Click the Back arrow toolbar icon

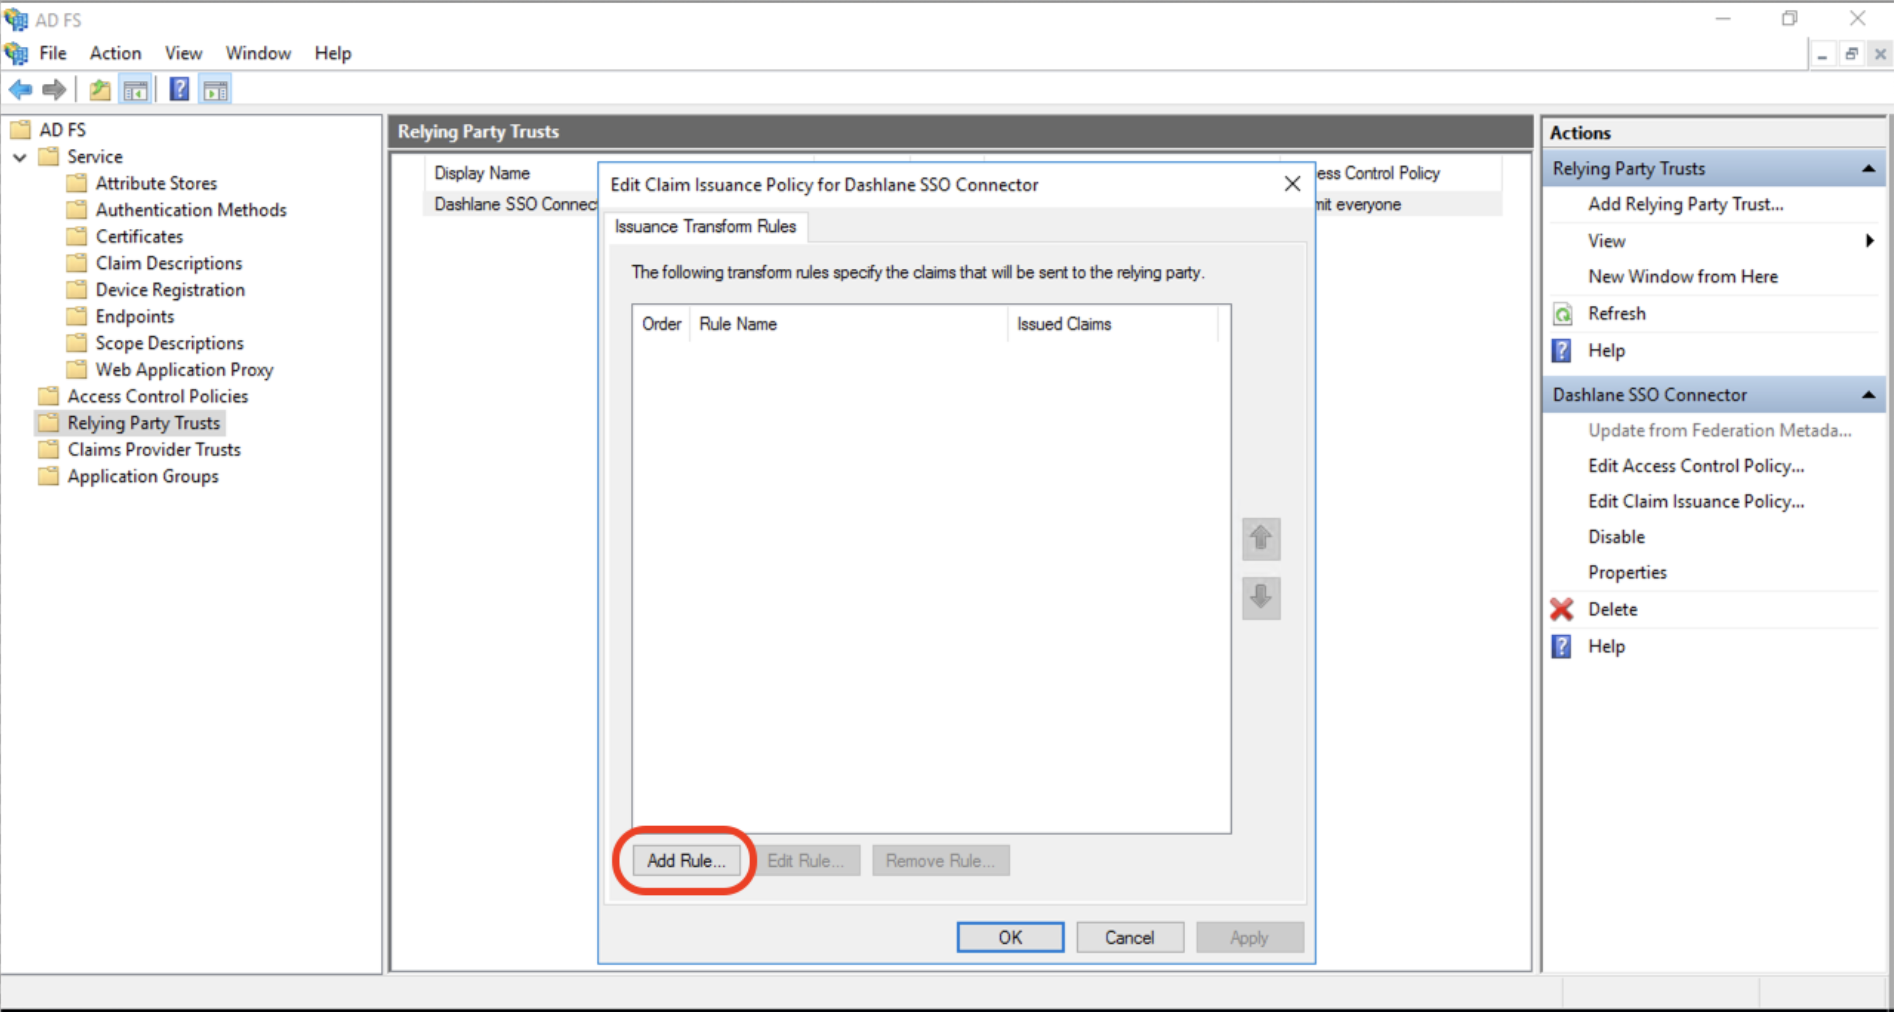[20, 90]
